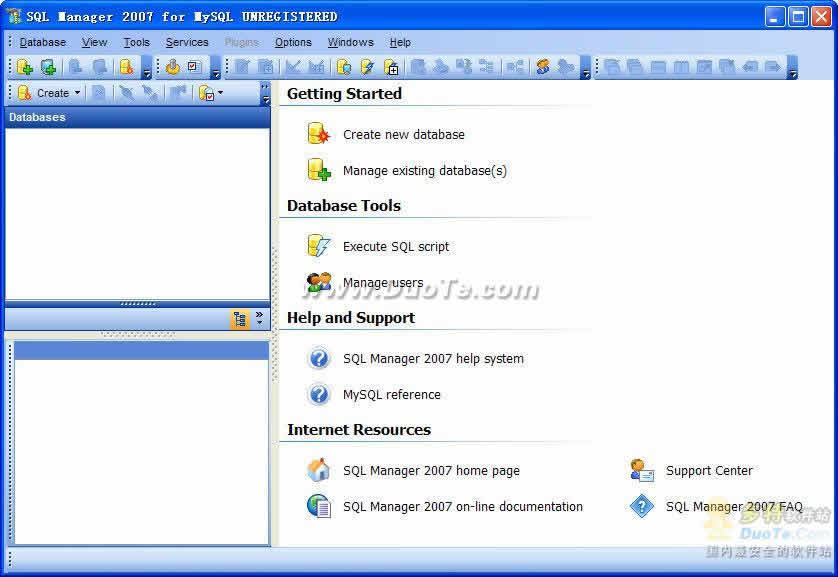Screen dimensions: 838x577
Task: Click the MySQL reference question-mark icon
Action: 319,394
